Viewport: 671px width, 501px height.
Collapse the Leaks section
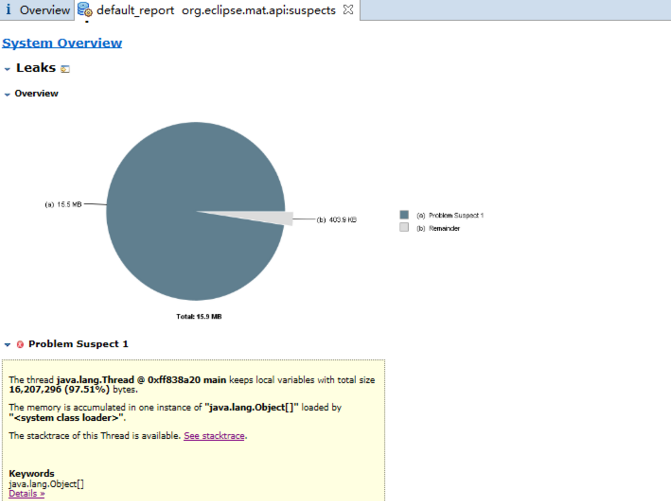pyautogui.click(x=7, y=69)
